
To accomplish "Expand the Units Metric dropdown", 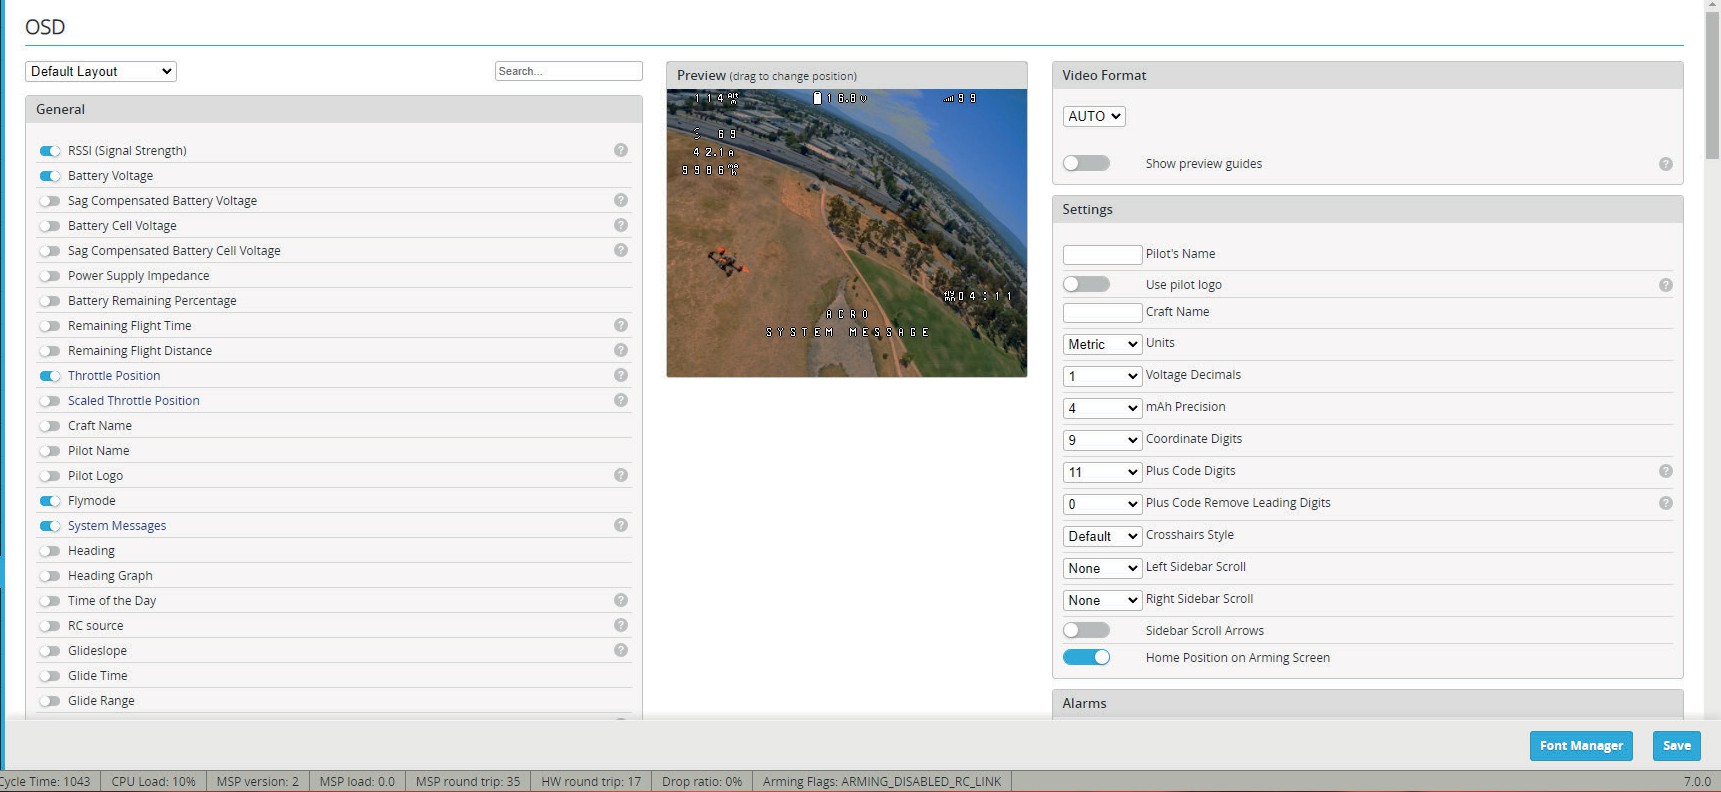I will click(1102, 344).
